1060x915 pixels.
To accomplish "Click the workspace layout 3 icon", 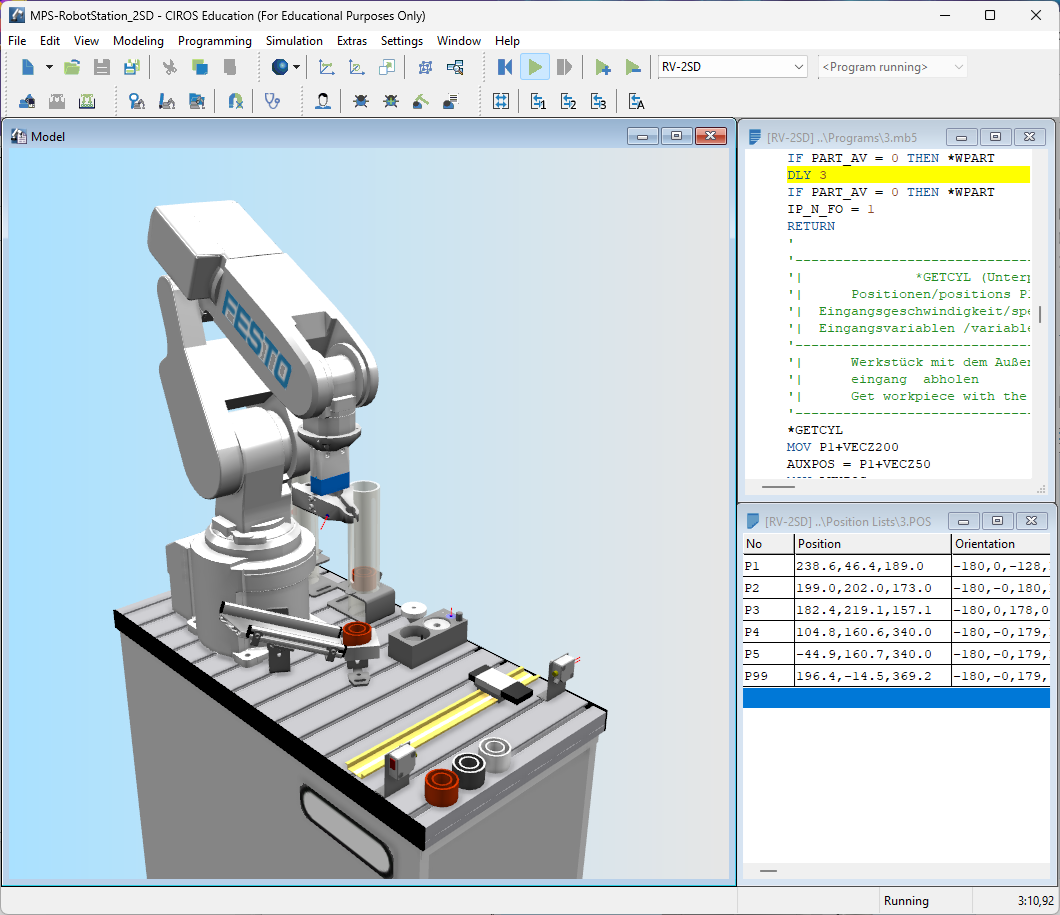I will pos(598,102).
